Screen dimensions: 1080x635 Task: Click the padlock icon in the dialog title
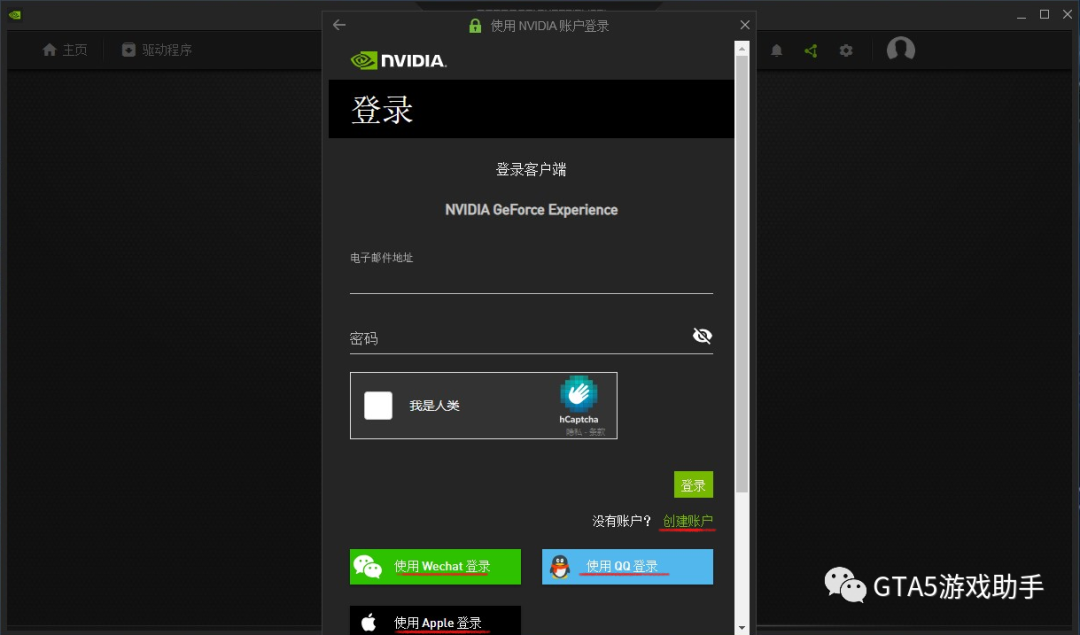pos(475,26)
